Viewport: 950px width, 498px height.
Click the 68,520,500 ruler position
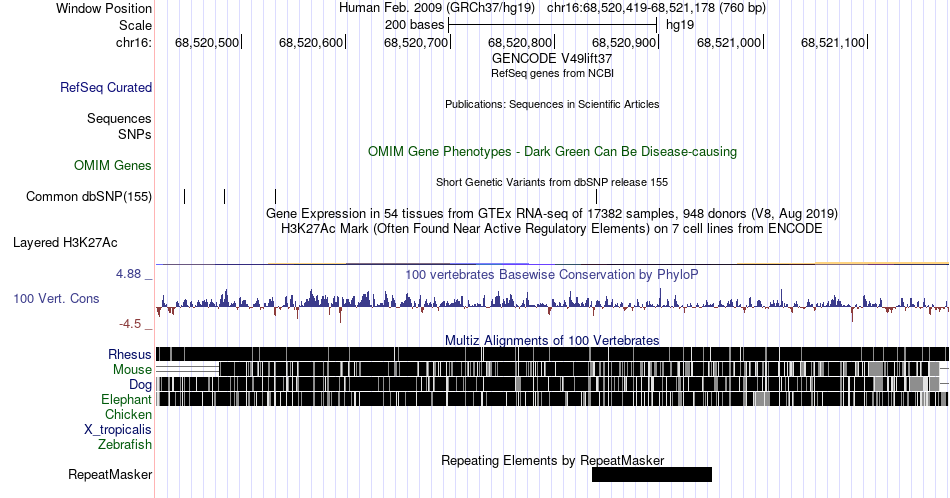207,42
